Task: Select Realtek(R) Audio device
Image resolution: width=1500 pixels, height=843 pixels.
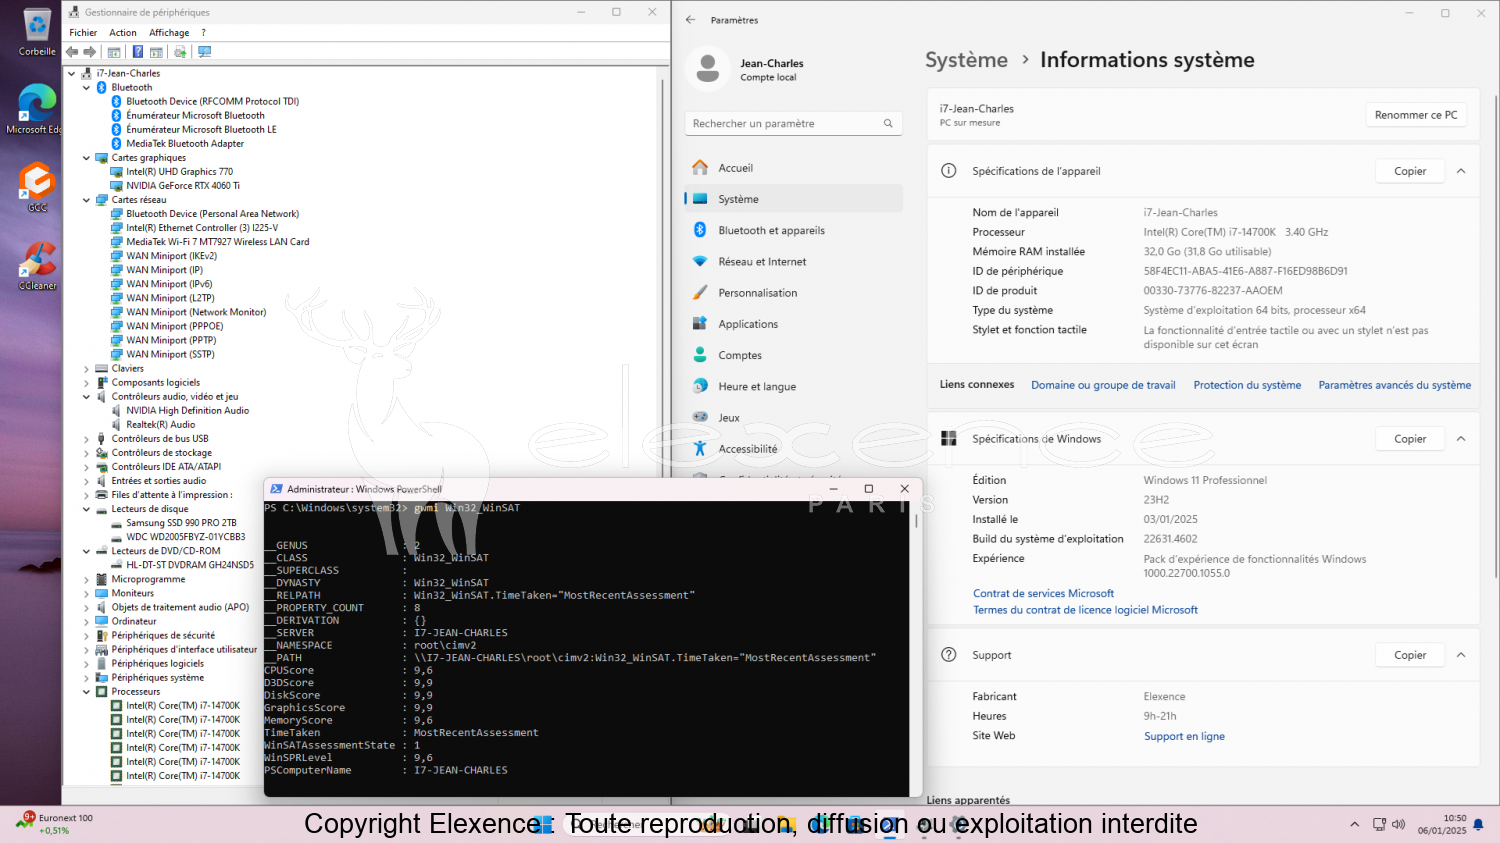Action: (161, 425)
